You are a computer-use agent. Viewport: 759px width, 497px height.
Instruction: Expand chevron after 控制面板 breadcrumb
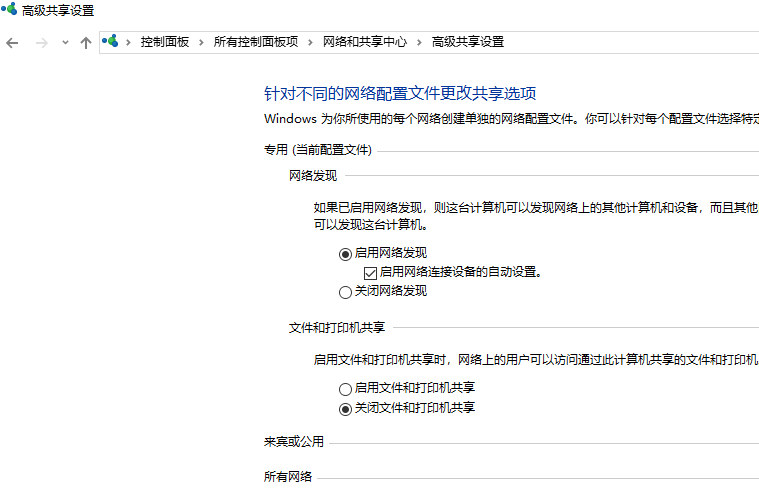pyautogui.click(x=201, y=43)
